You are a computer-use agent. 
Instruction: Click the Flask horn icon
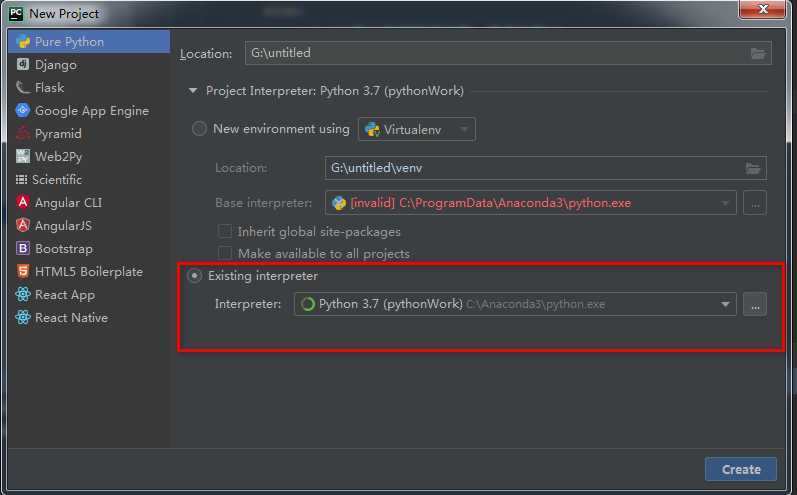click(23, 87)
